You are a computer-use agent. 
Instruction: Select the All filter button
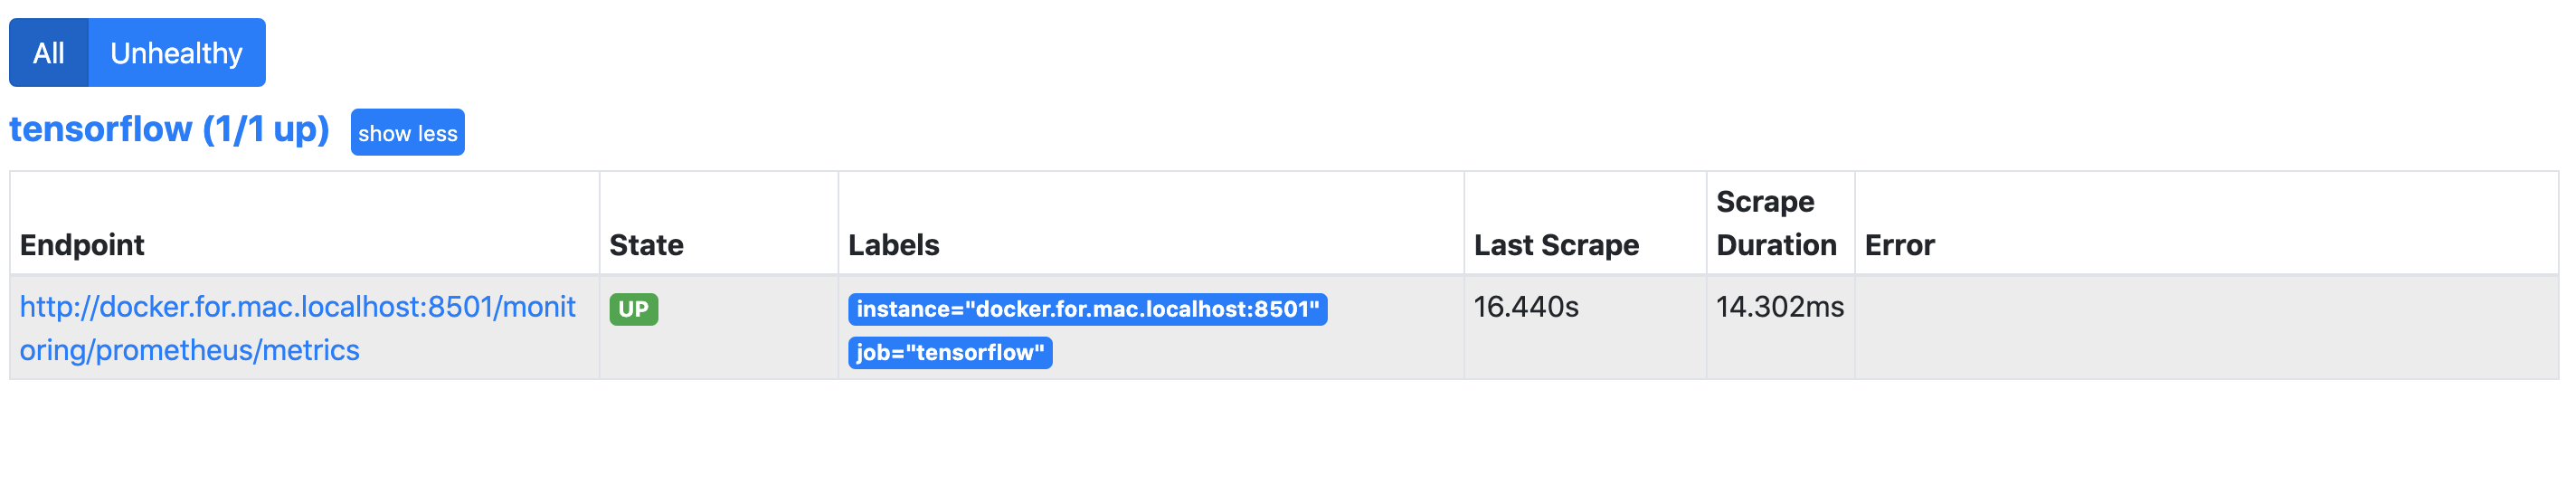tap(48, 53)
